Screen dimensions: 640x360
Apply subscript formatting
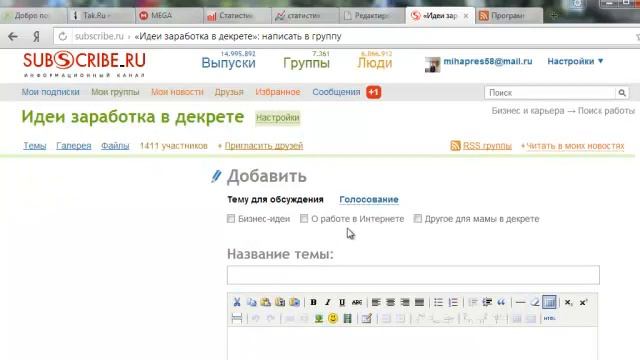click(568, 302)
